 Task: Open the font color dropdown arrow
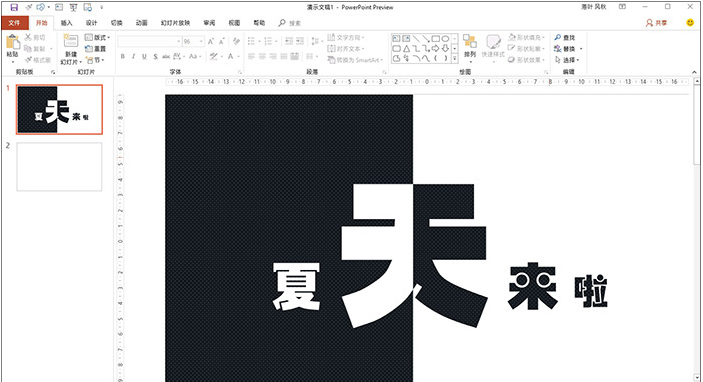pos(238,56)
